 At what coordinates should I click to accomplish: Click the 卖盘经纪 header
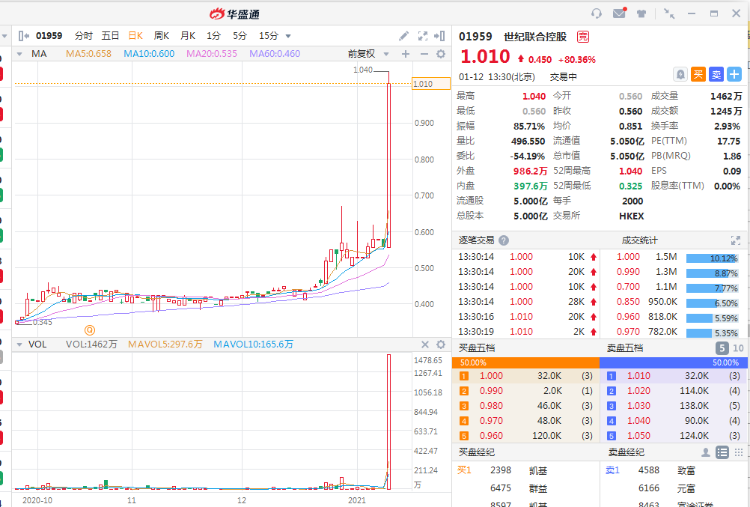(x=626, y=452)
